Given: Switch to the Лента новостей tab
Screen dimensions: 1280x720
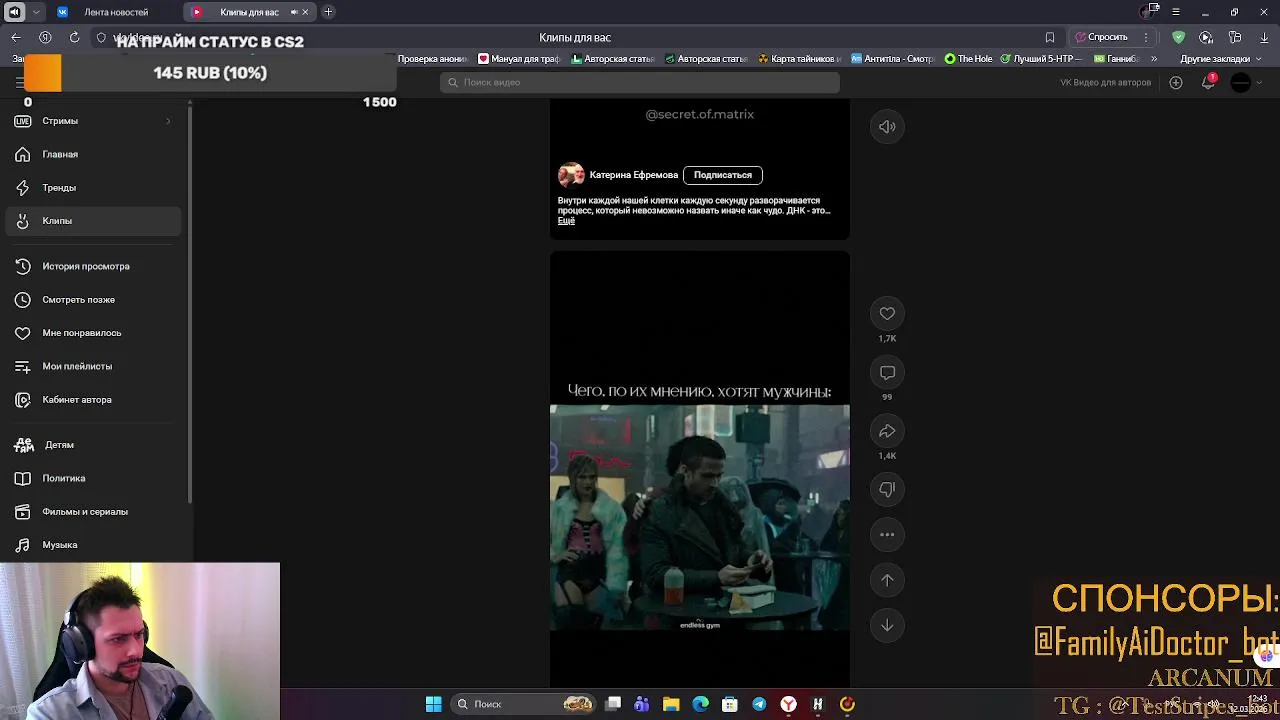Looking at the screenshot, I should coord(115,12).
